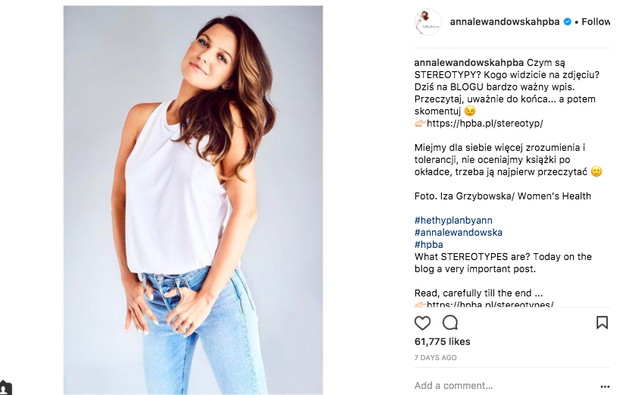Click the 7 DAYS AGO timestamp
620x395 pixels.
(x=435, y=358)
